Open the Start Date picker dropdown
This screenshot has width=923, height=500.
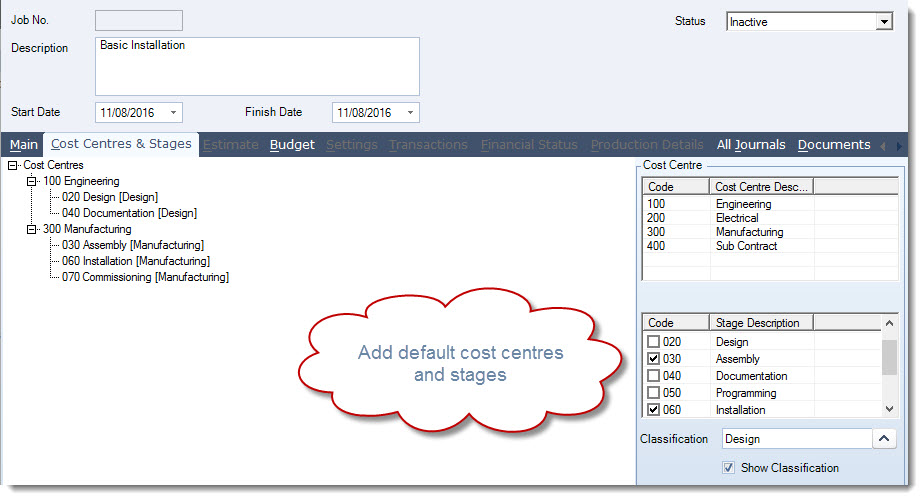point(174,112)
